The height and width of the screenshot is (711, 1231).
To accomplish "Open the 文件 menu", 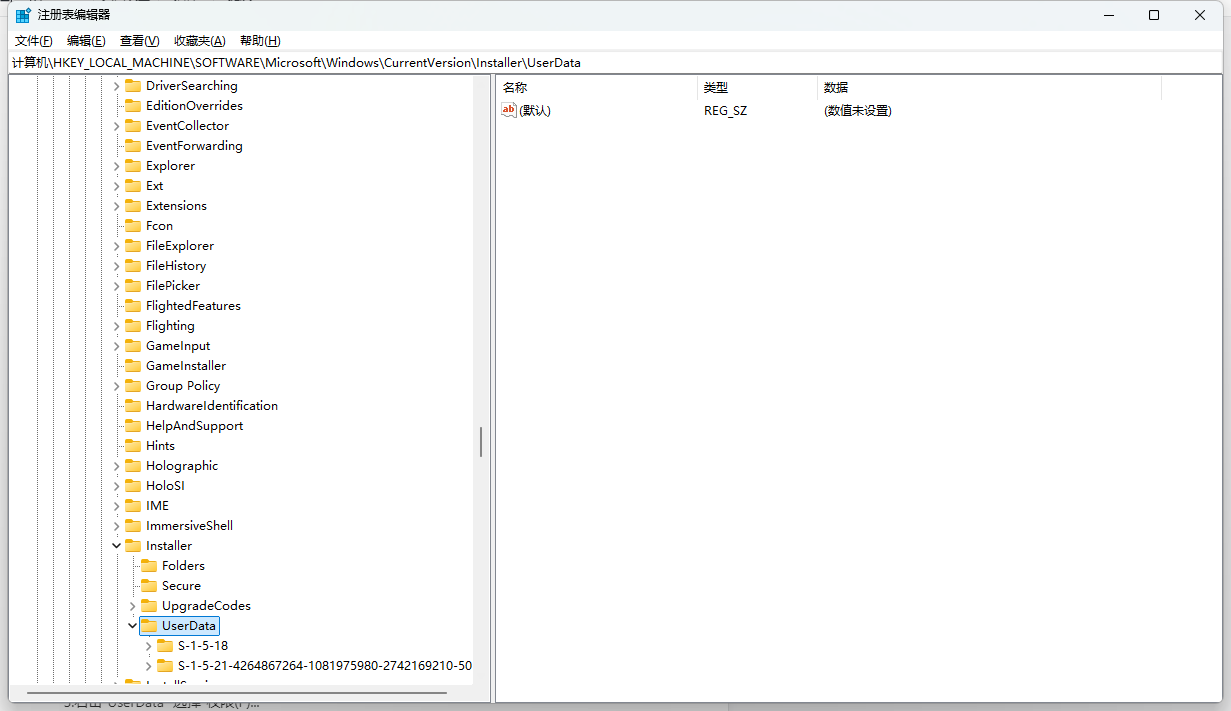I will [32, 40].
